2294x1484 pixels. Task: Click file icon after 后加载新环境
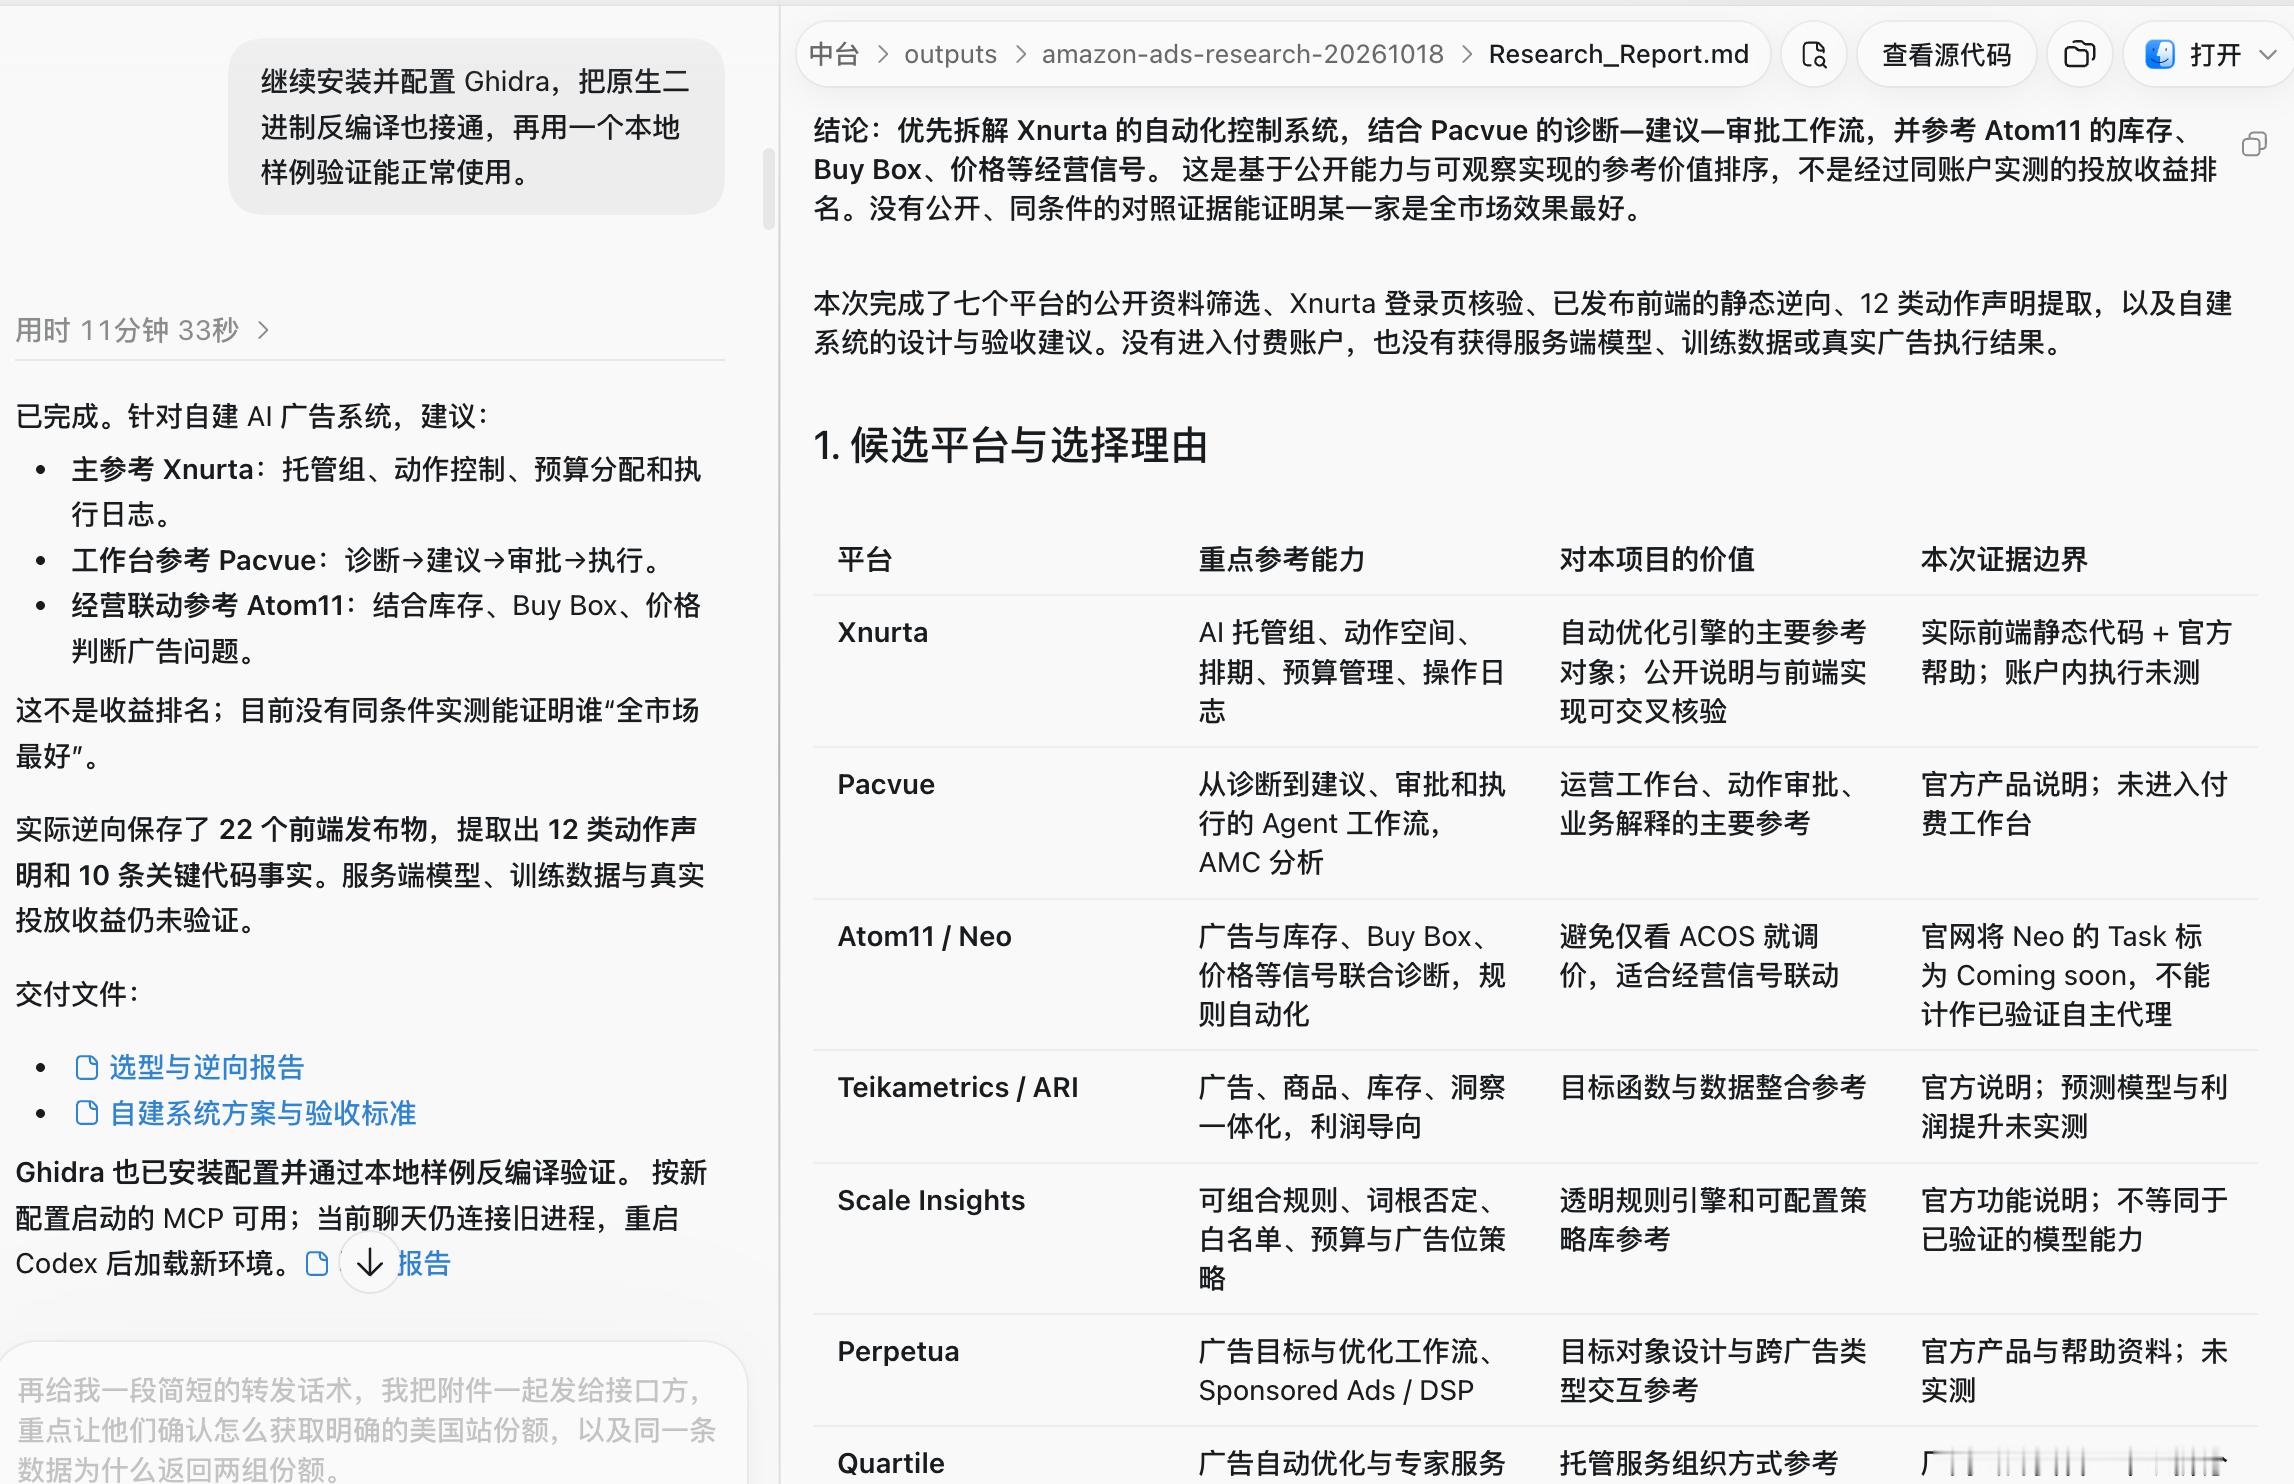[317, 1264]
